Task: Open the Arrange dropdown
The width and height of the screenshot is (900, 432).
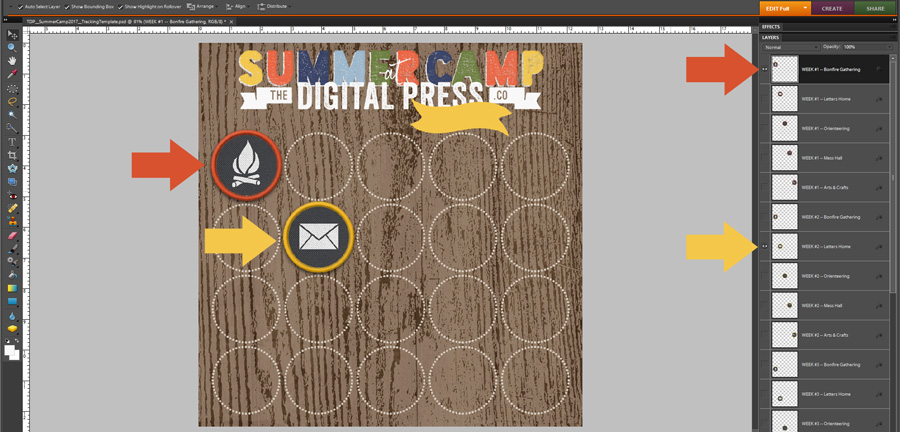Action: tap(202, 6)
